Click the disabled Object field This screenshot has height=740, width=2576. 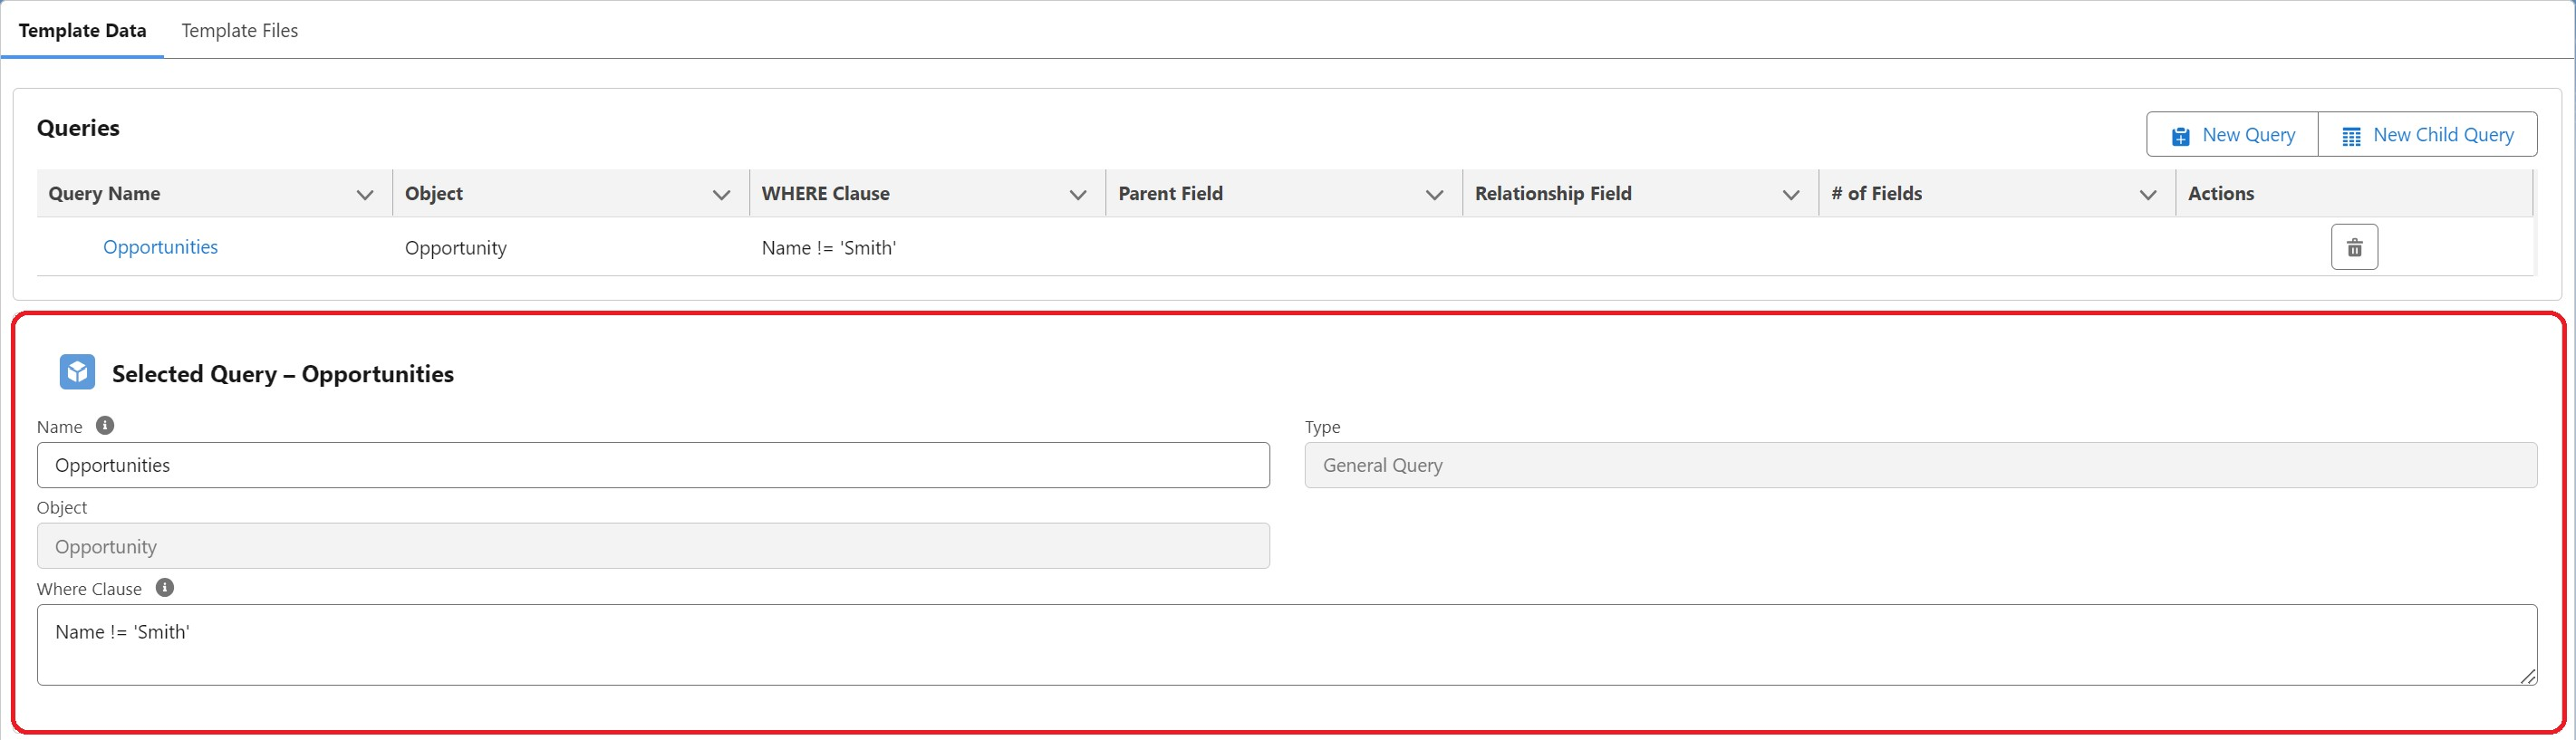click(x=653, y=547)
